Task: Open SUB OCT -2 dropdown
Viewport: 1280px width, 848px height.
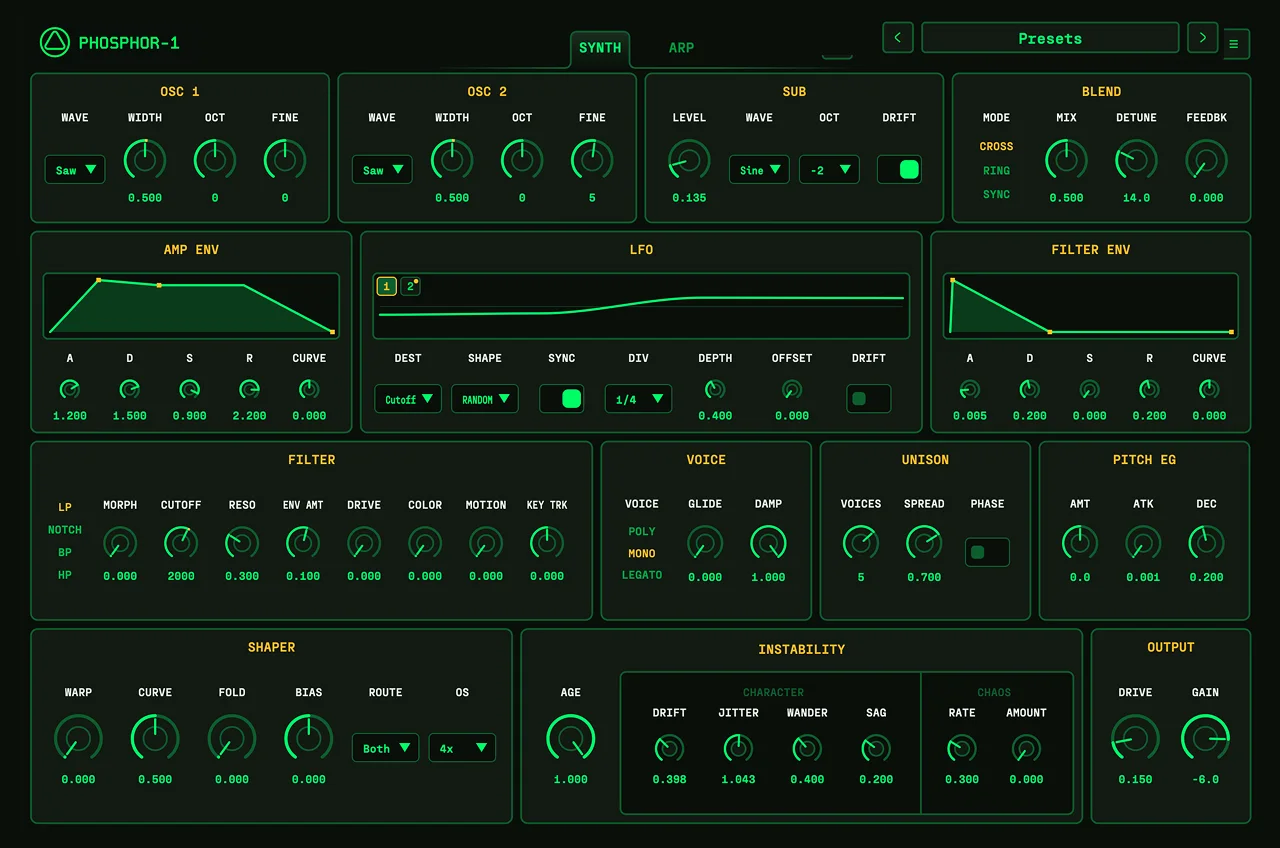Action: (x=829, y=169)
